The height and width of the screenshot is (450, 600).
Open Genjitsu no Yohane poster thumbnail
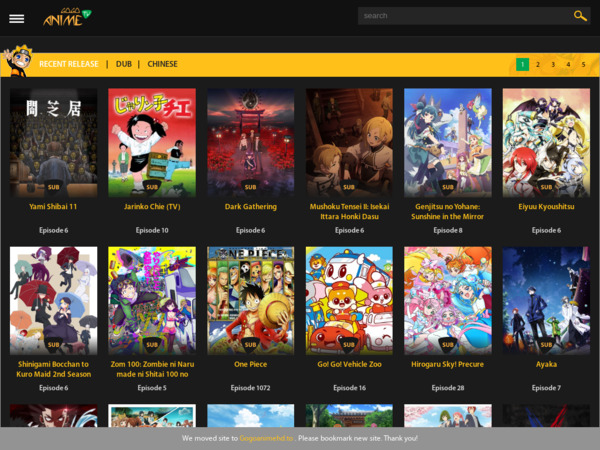pyautogui.click(x=448, y=143)
